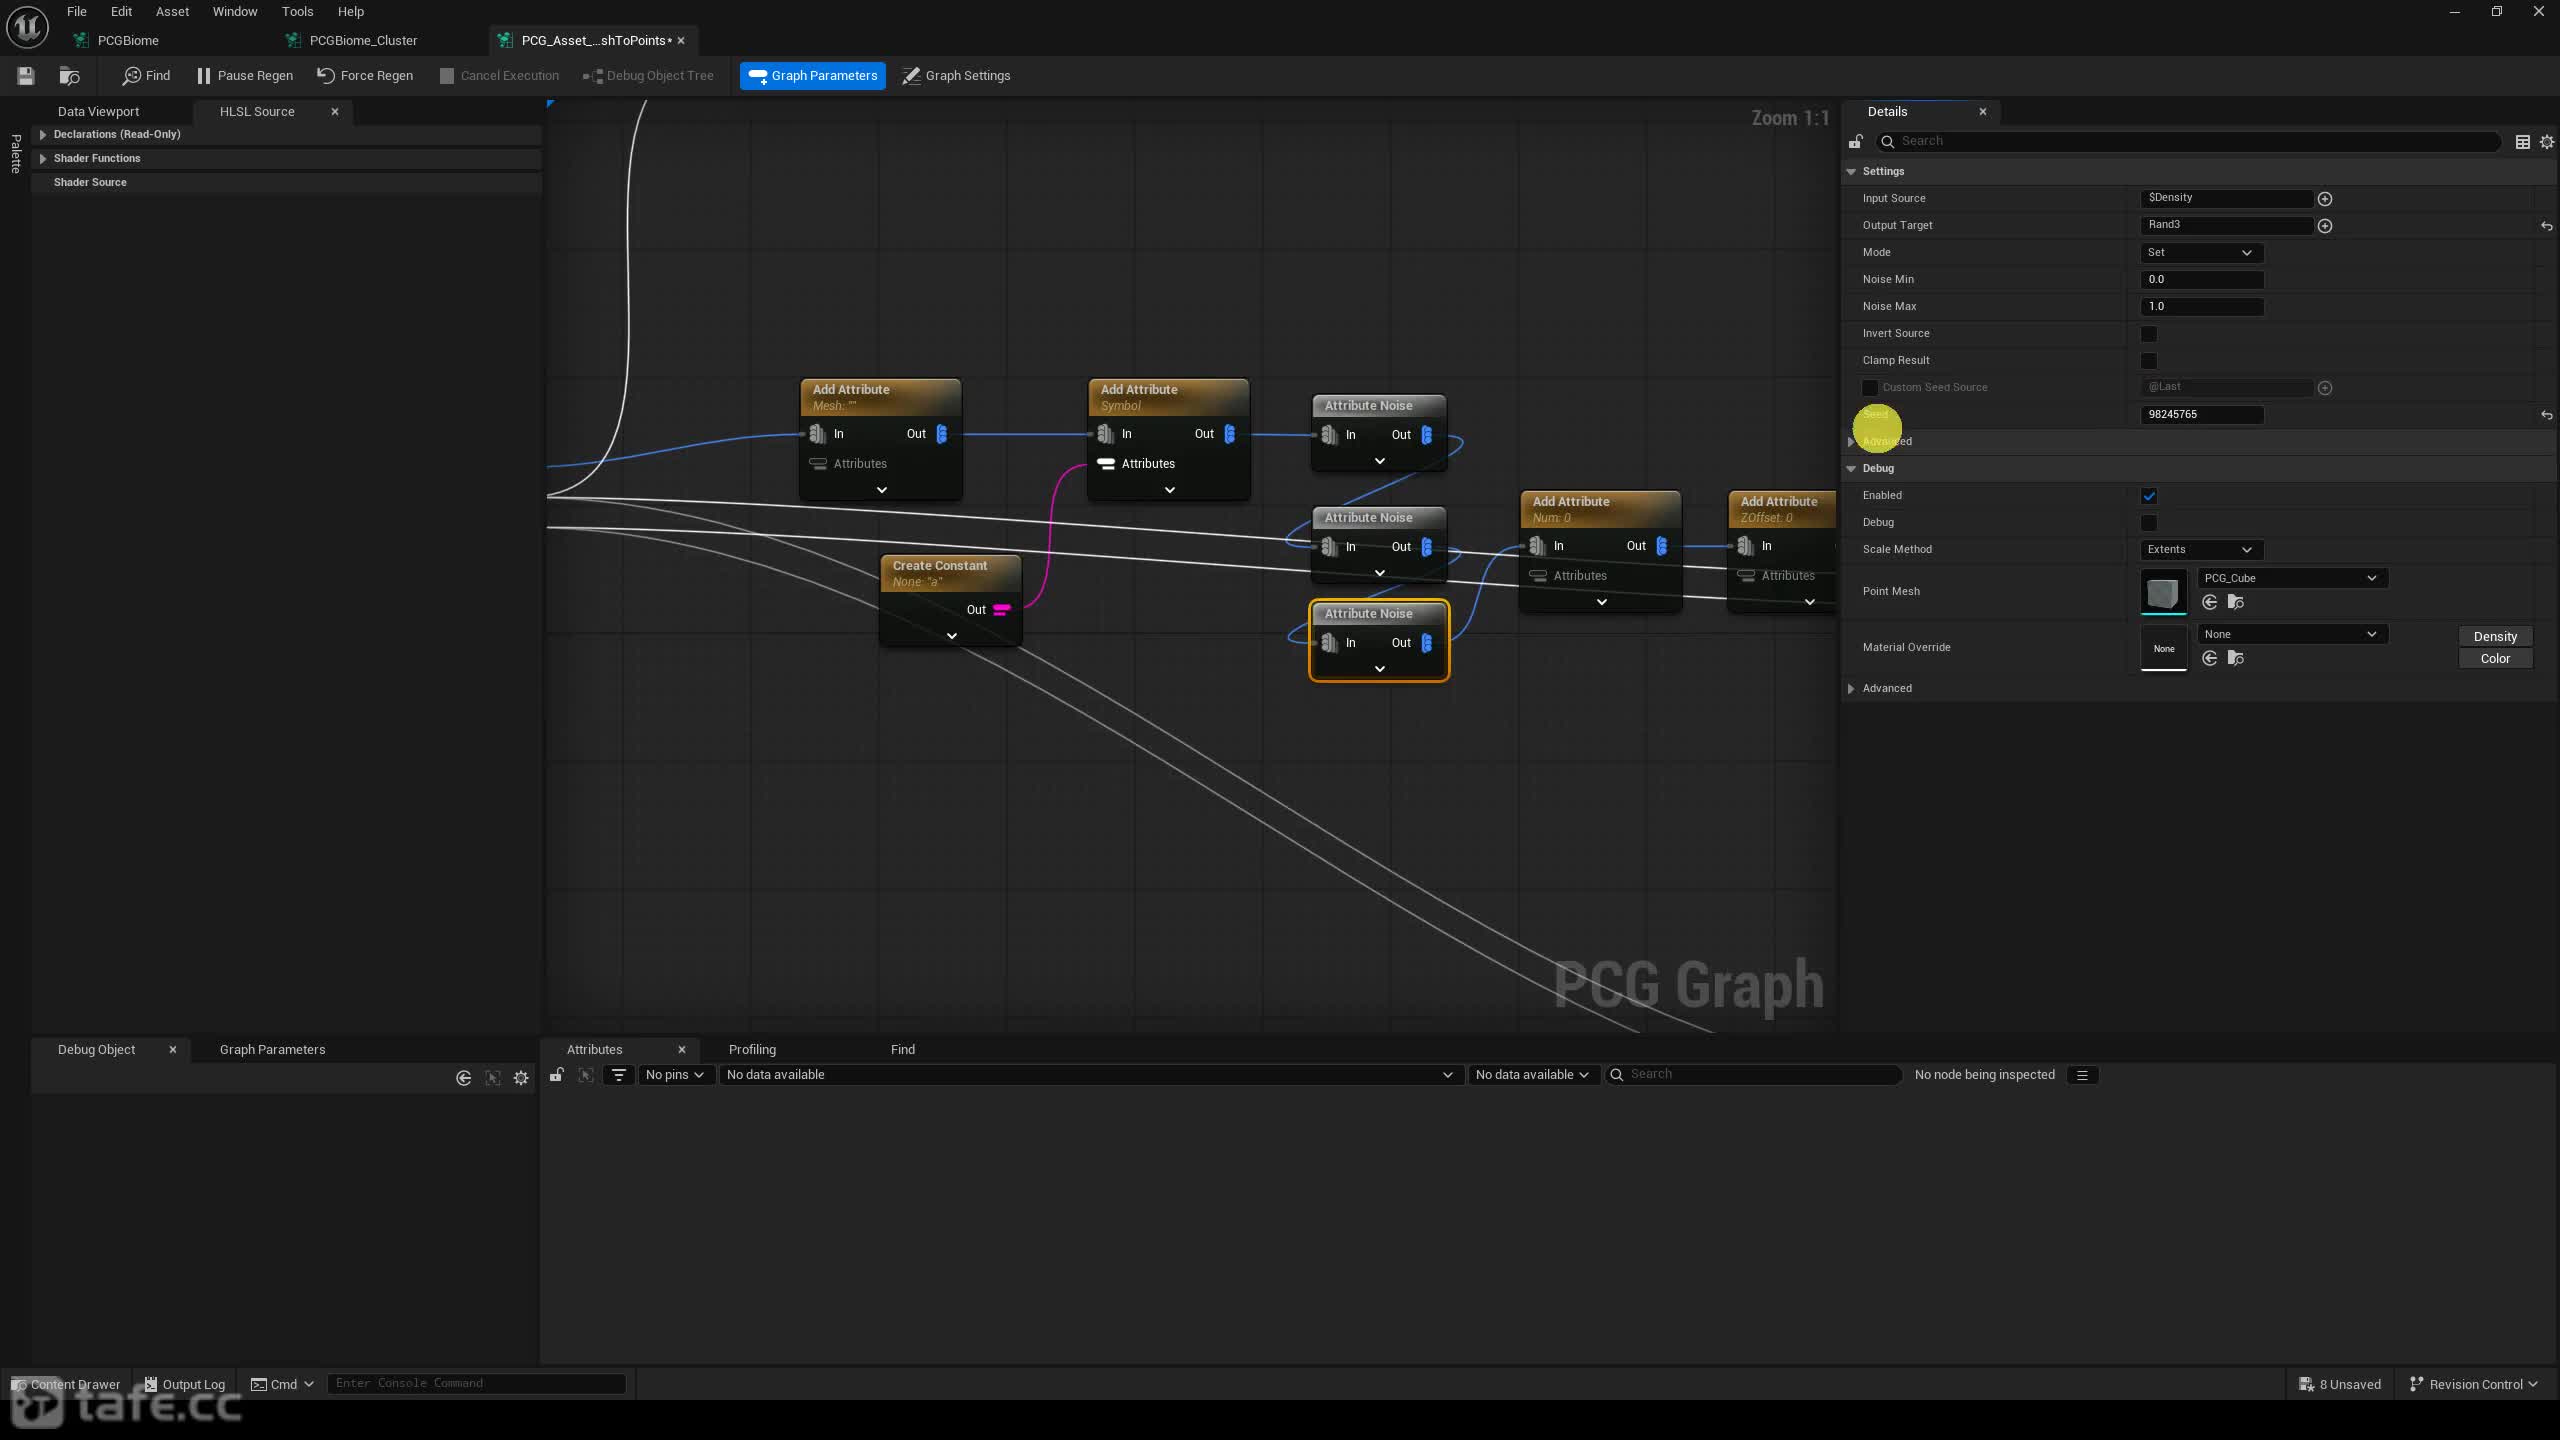Open the Scale Method Extents dropdown

click(2201, 550)
